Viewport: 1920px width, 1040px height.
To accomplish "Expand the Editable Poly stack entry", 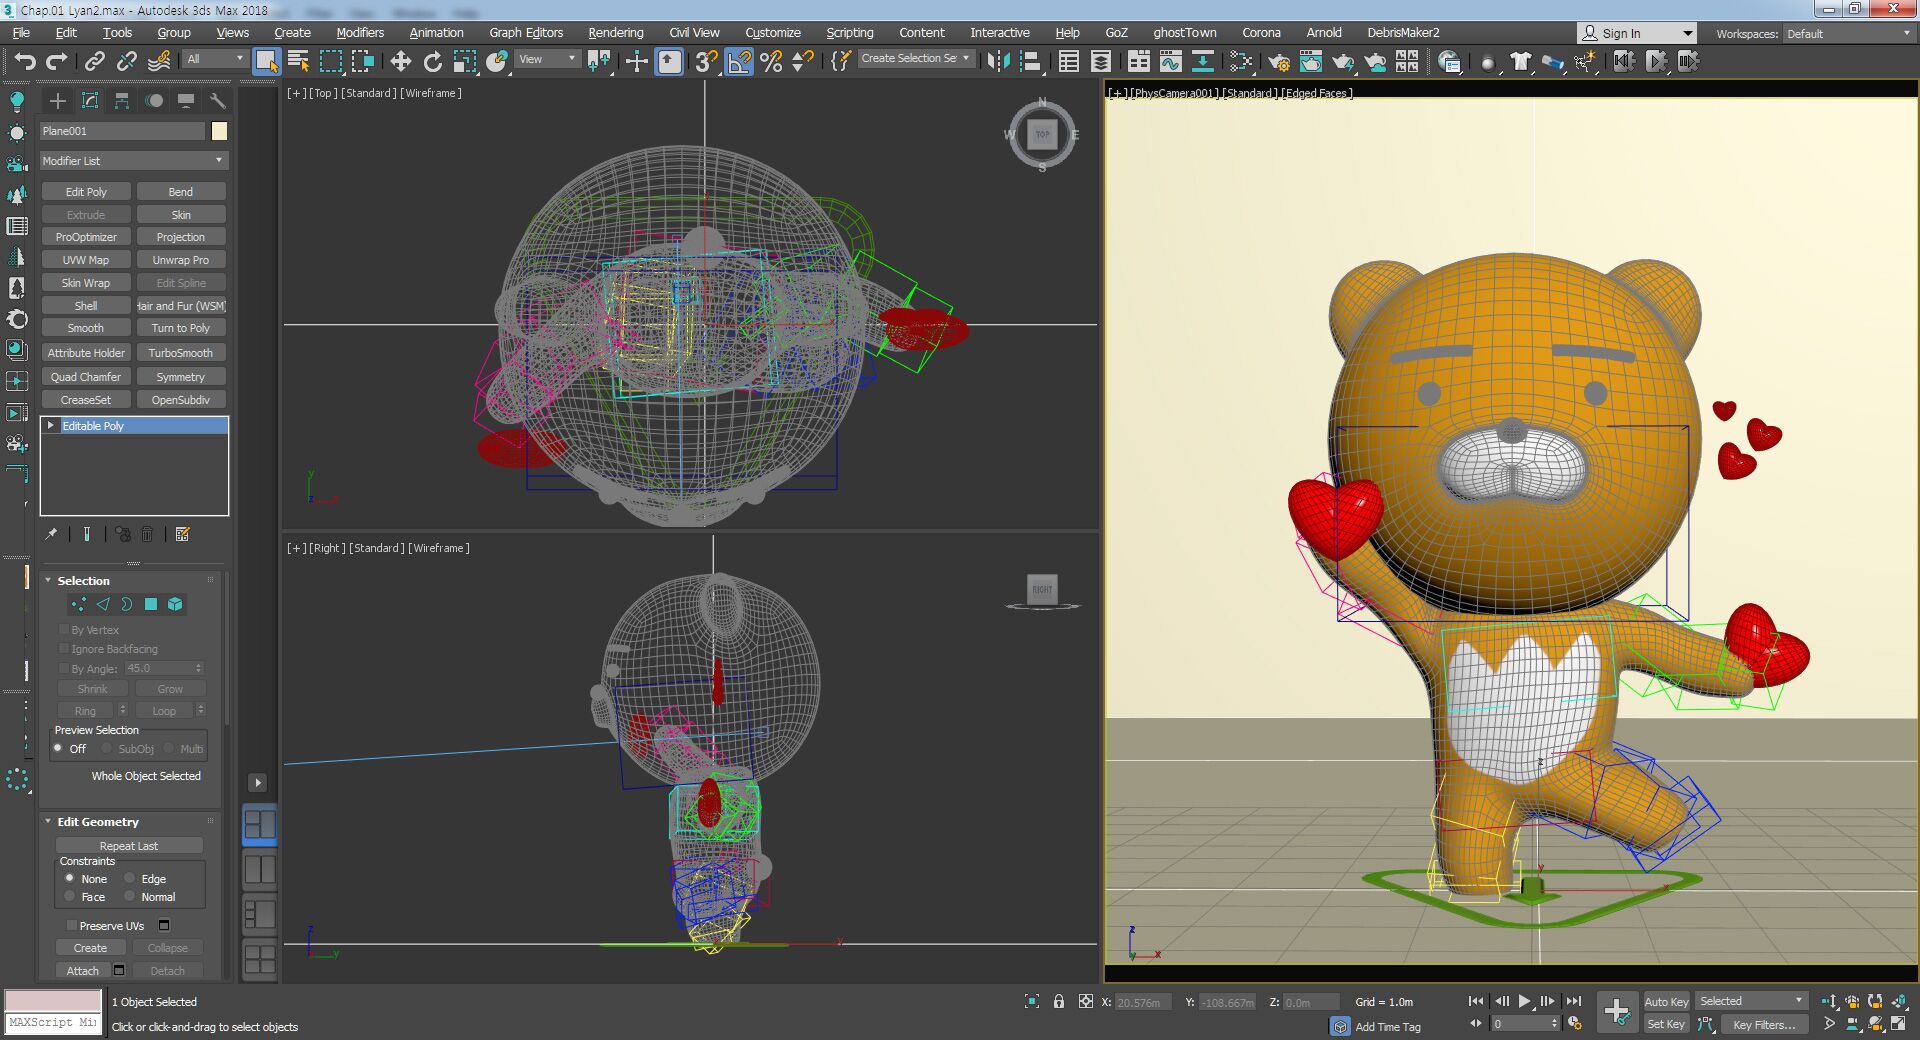I will click(x=50, y=426).
